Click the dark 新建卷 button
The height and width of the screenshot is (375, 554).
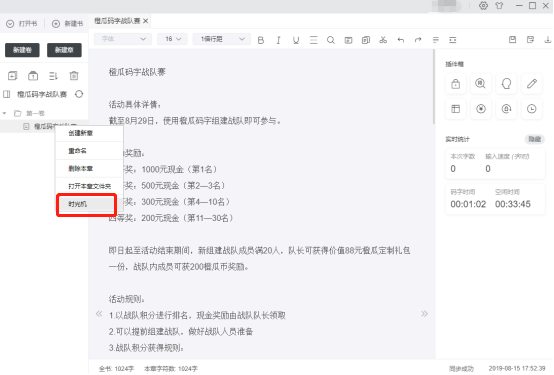(22, 50)
